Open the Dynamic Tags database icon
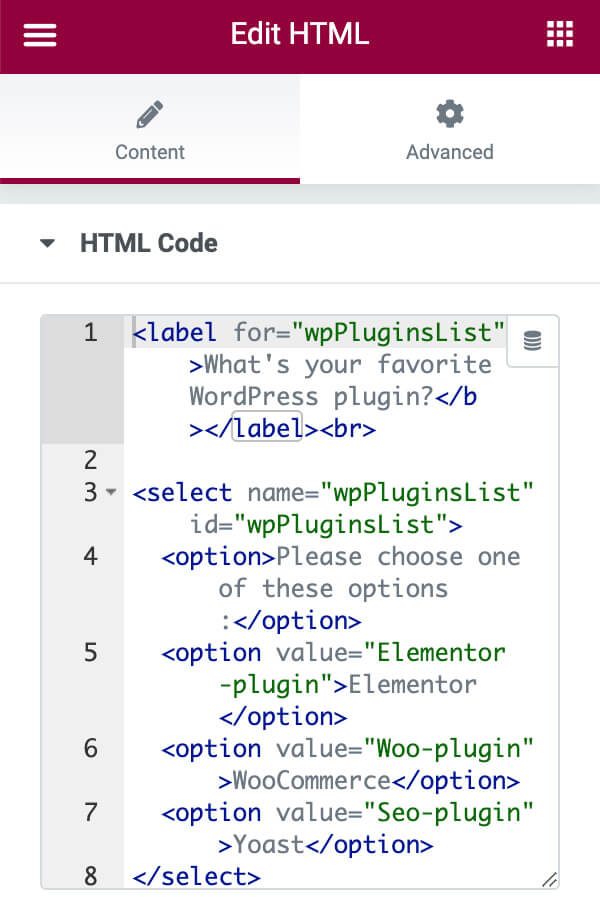The height and width of the screenshot is (918, 600). coord(532,341)
